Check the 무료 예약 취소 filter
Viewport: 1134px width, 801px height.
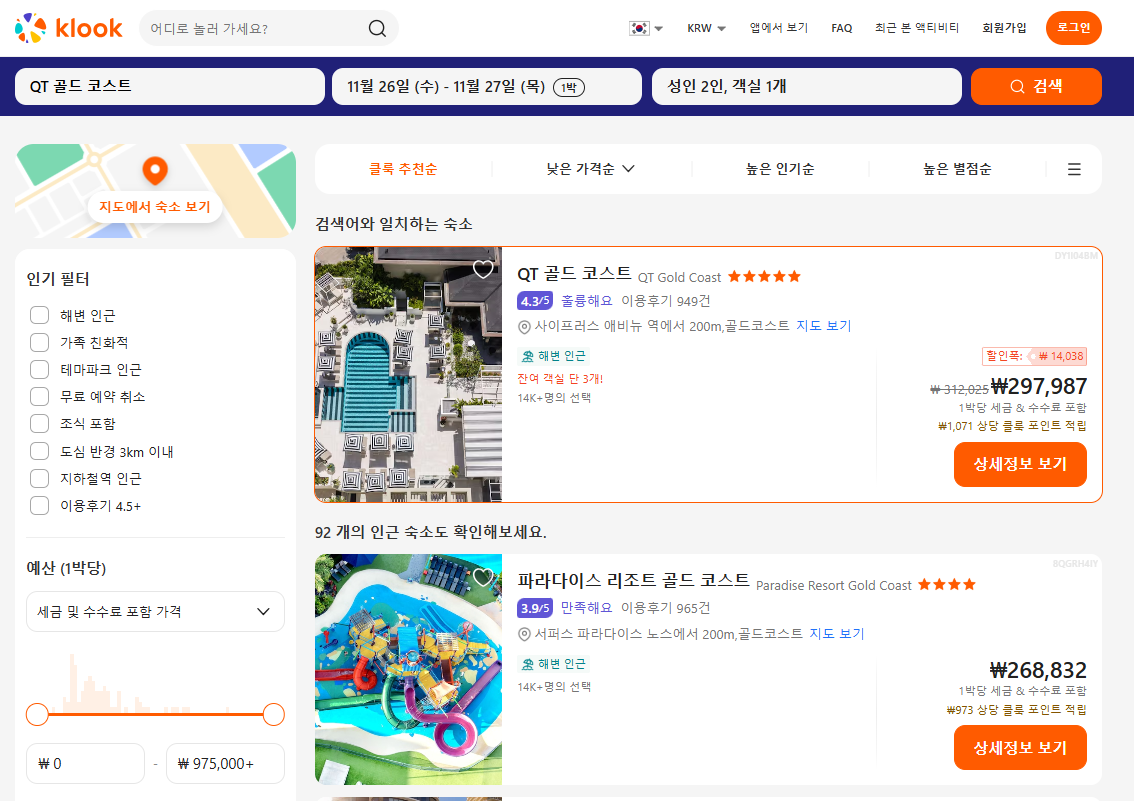[x=39, y=396]
